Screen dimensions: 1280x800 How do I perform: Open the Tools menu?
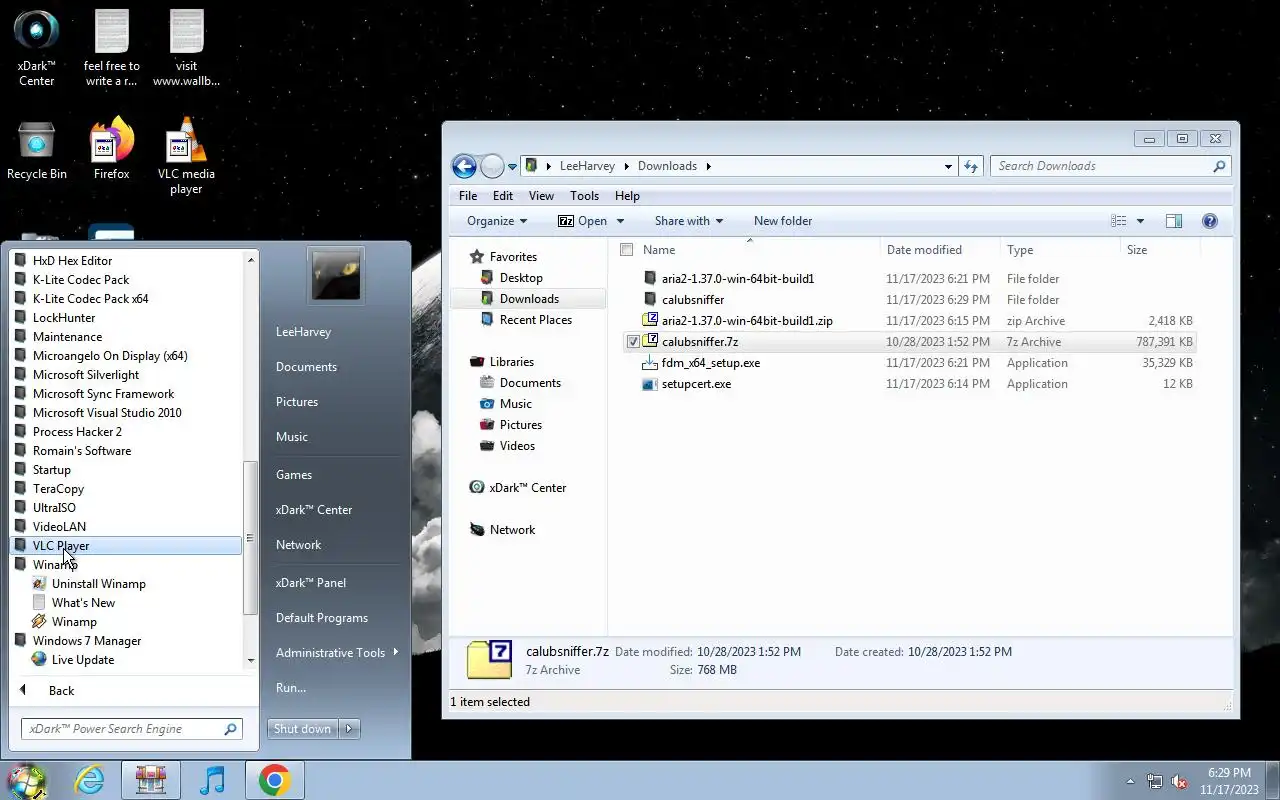584,196
